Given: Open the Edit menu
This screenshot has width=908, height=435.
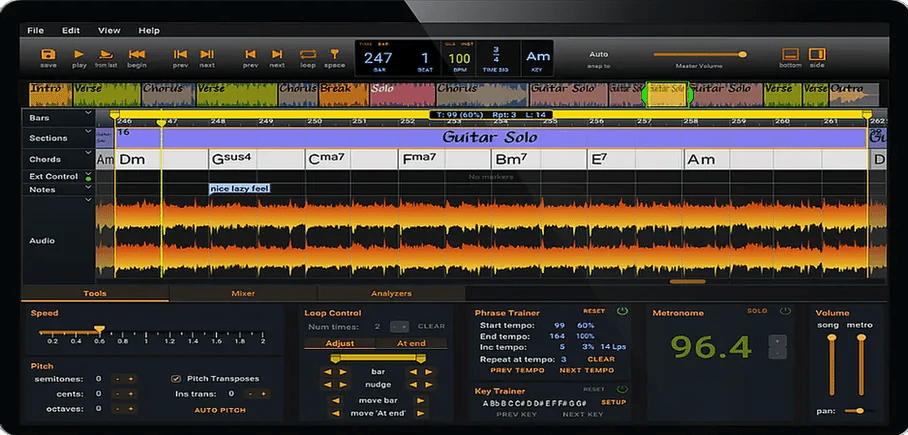Looking at the screenshot, I should pyautogui.click(x=71, y=31).
